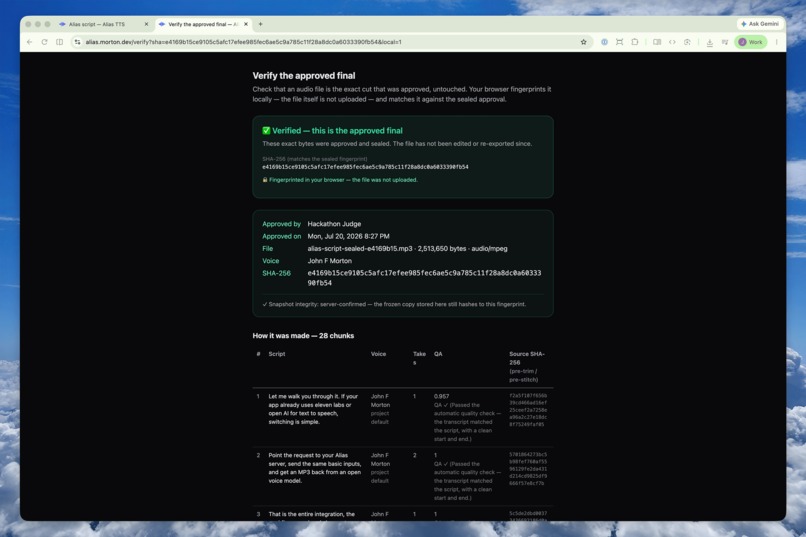Click the wrapped SHA-256 hash in details card
The width and height of the screenshot is (806, 537).
(424, 278)
